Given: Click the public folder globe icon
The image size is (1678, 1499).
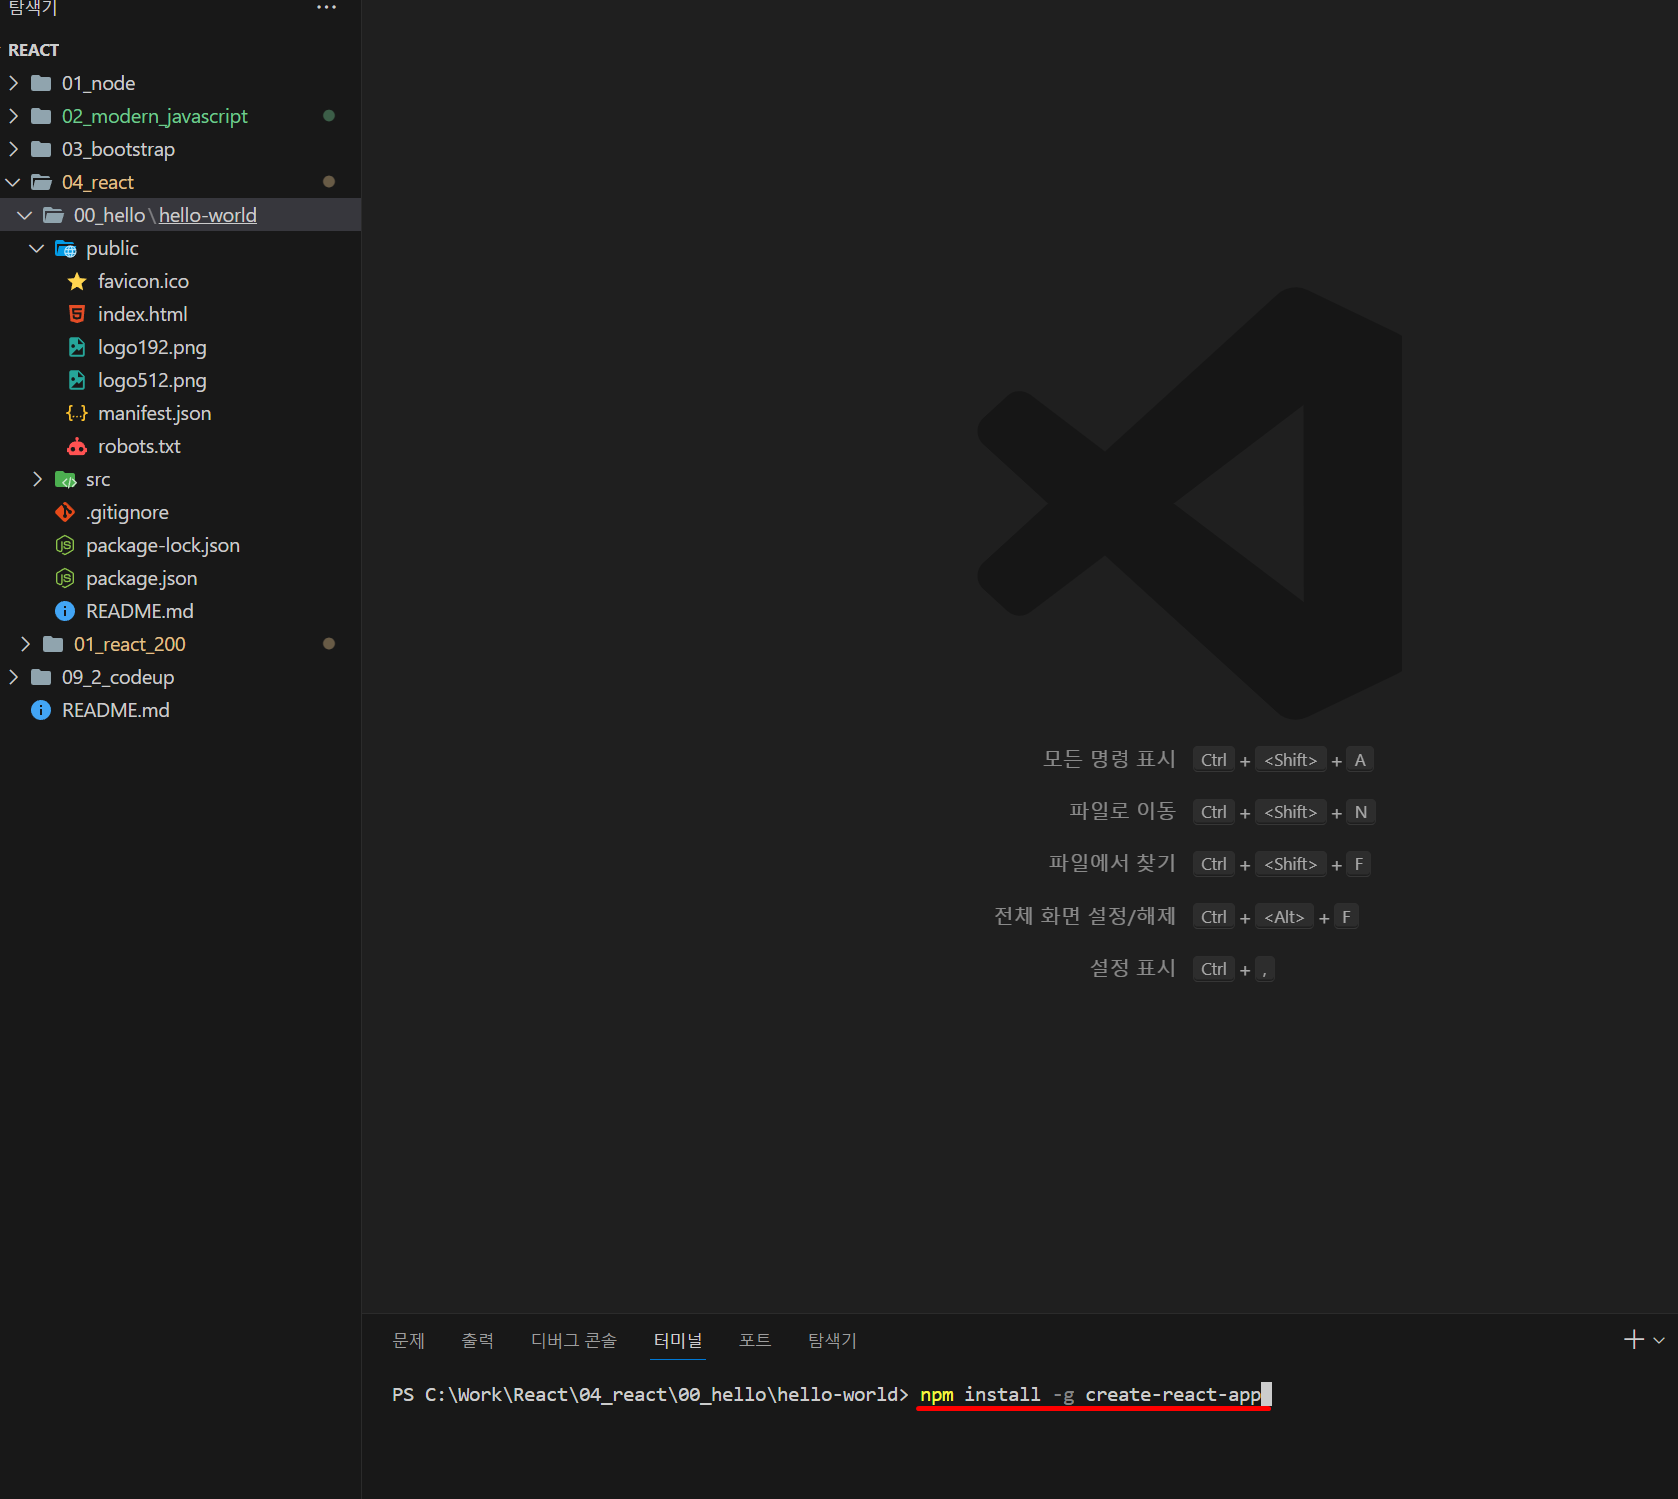Looking at the screenshot, I should [65, 248].
